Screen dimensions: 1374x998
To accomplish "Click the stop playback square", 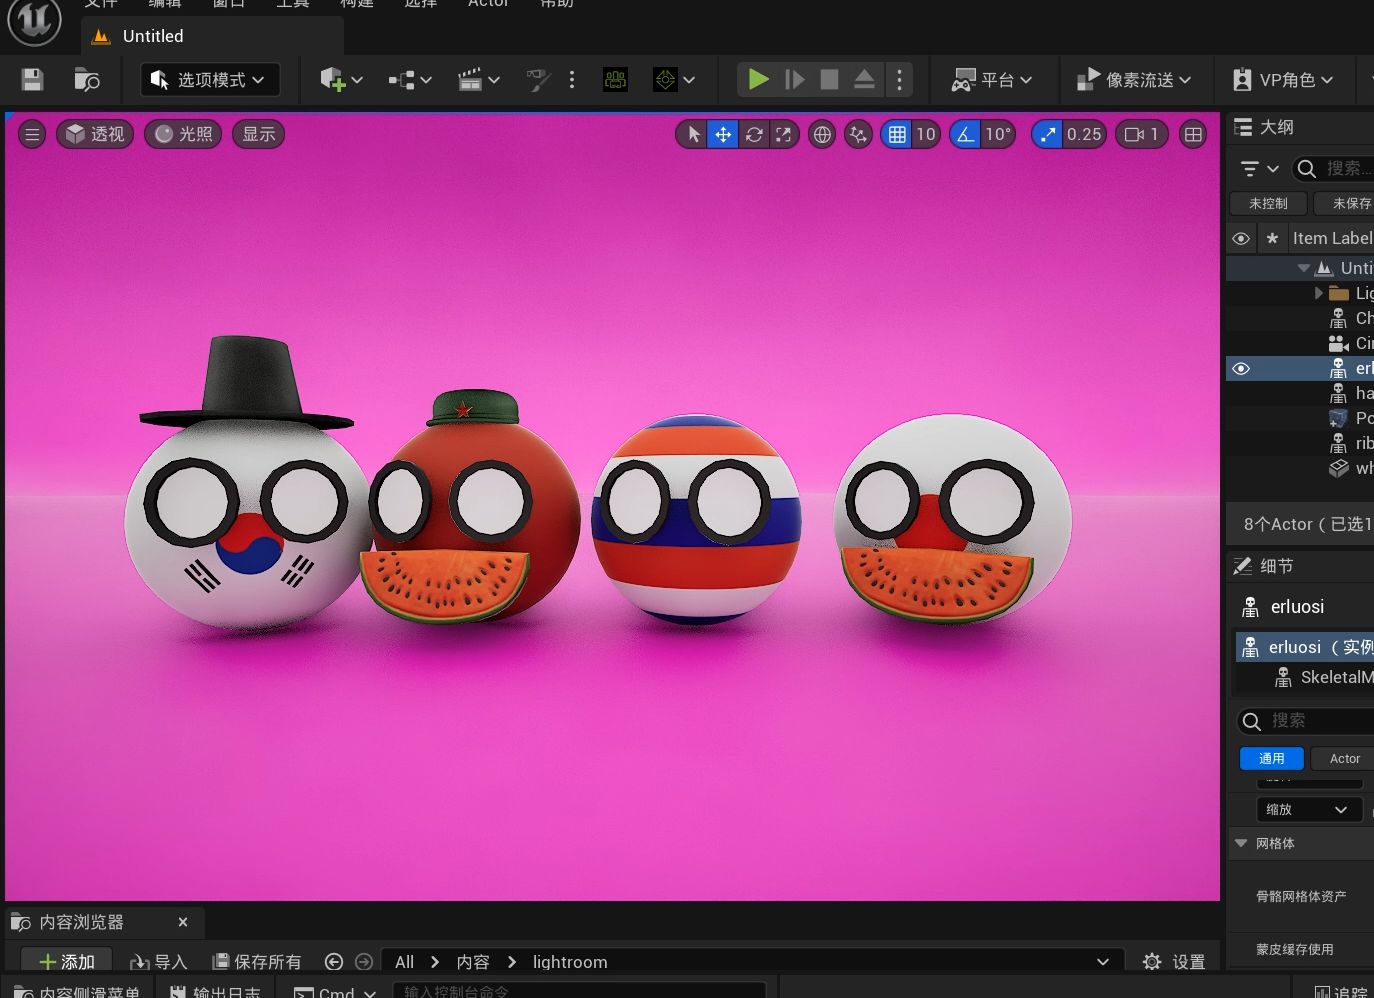I will coord(829,80).
